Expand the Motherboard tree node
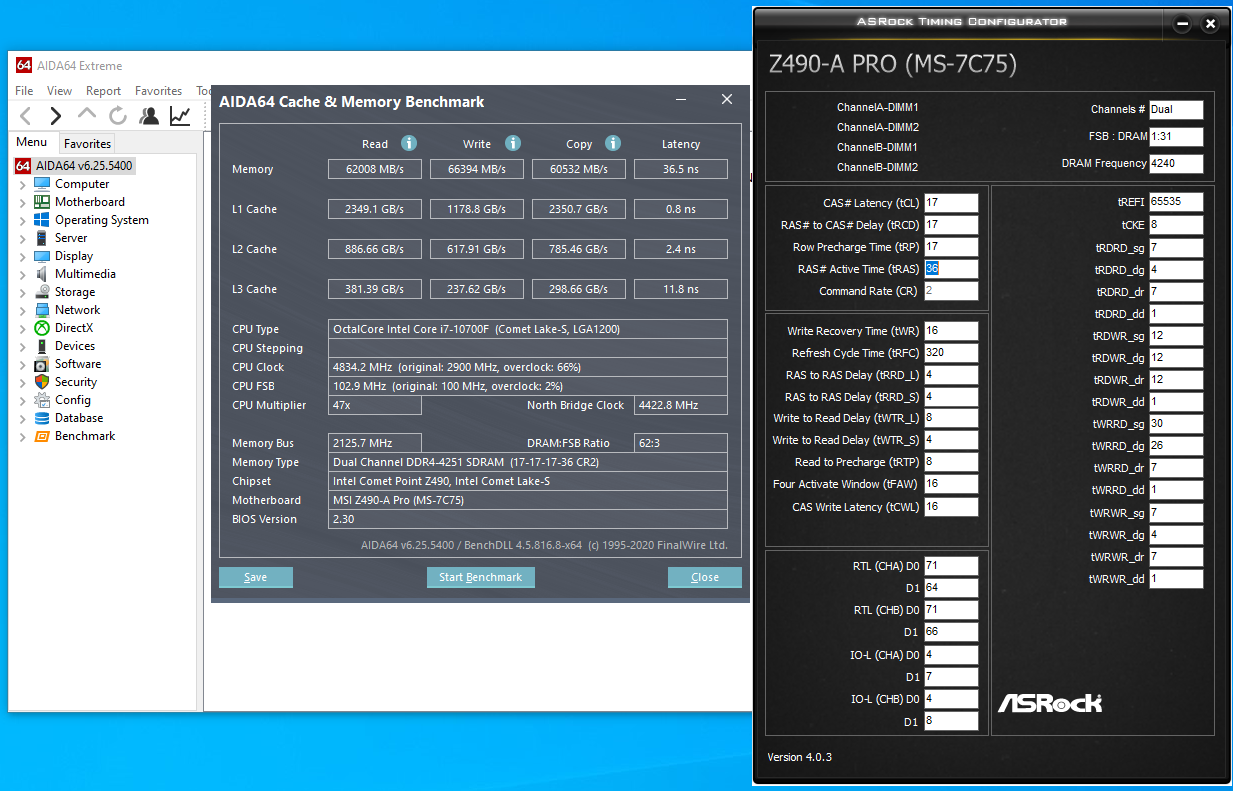Screen dimensions: 1233x791 click(23, 202)
